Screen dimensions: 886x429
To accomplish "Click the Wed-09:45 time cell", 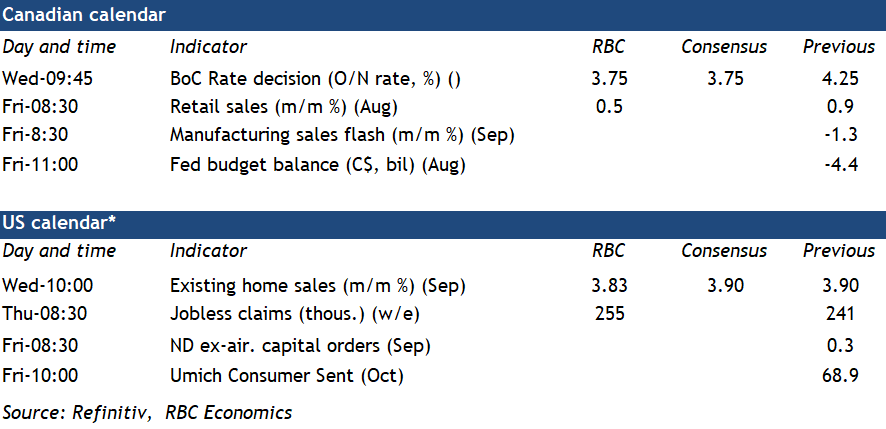I will click(x=46, y=79).
